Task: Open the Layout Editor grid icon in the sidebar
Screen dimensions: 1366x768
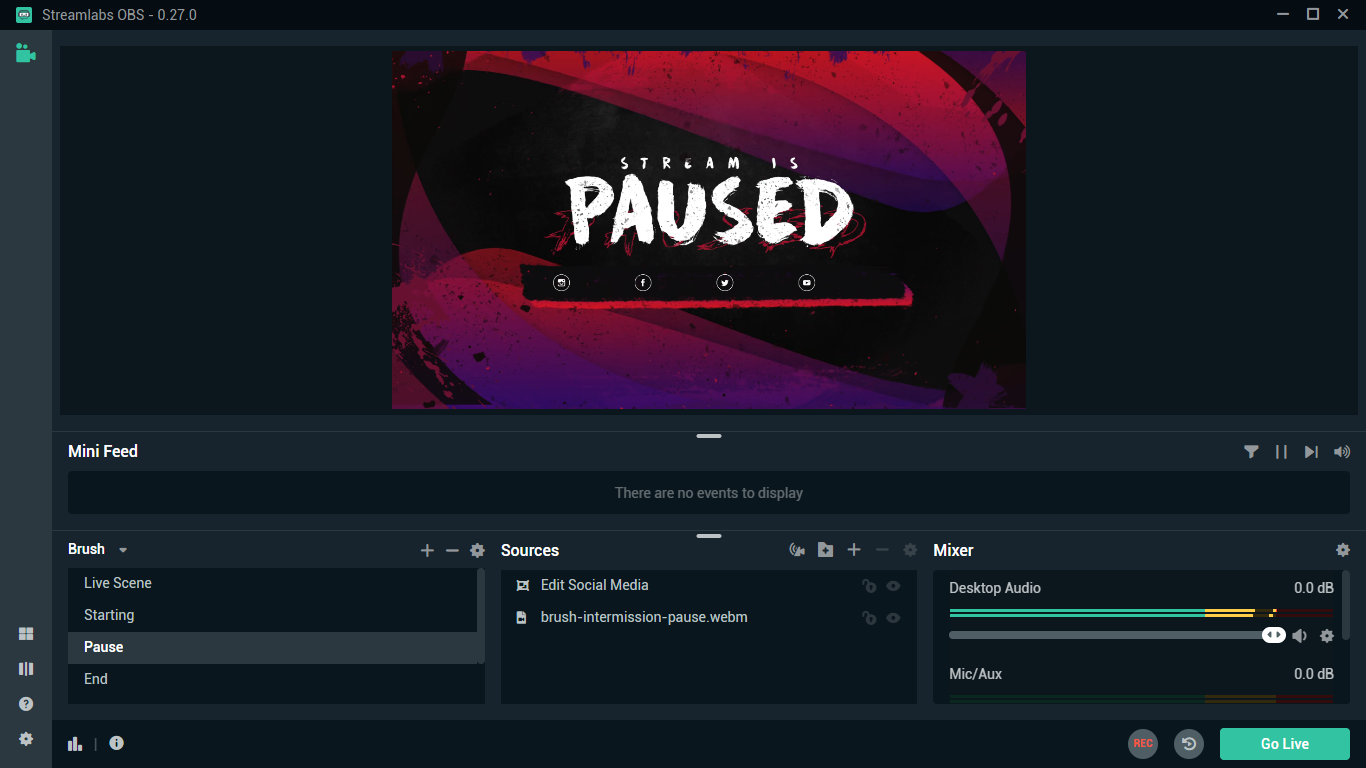Action: tap(26, 634)
